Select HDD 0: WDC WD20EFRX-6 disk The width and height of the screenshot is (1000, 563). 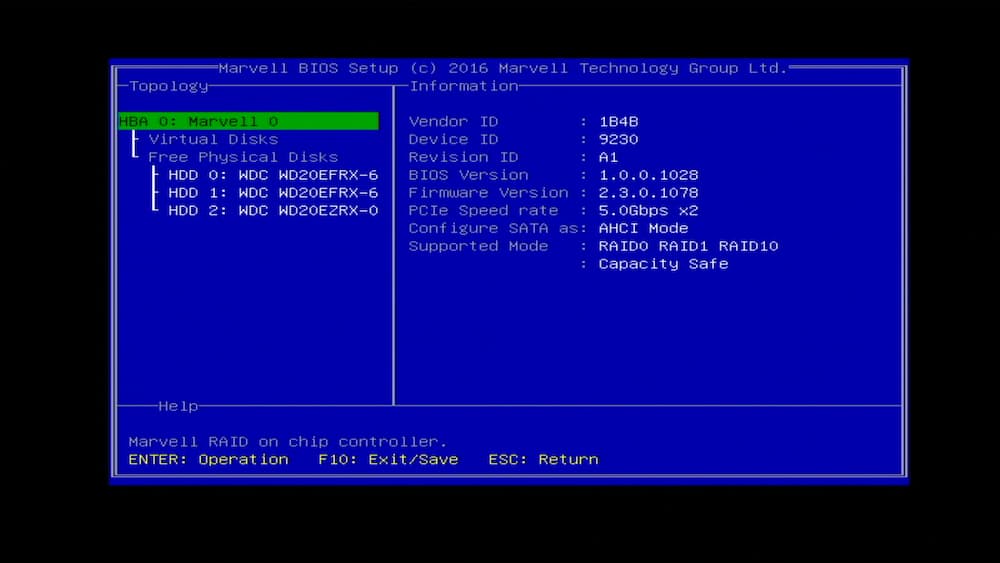tap(273, 175)
